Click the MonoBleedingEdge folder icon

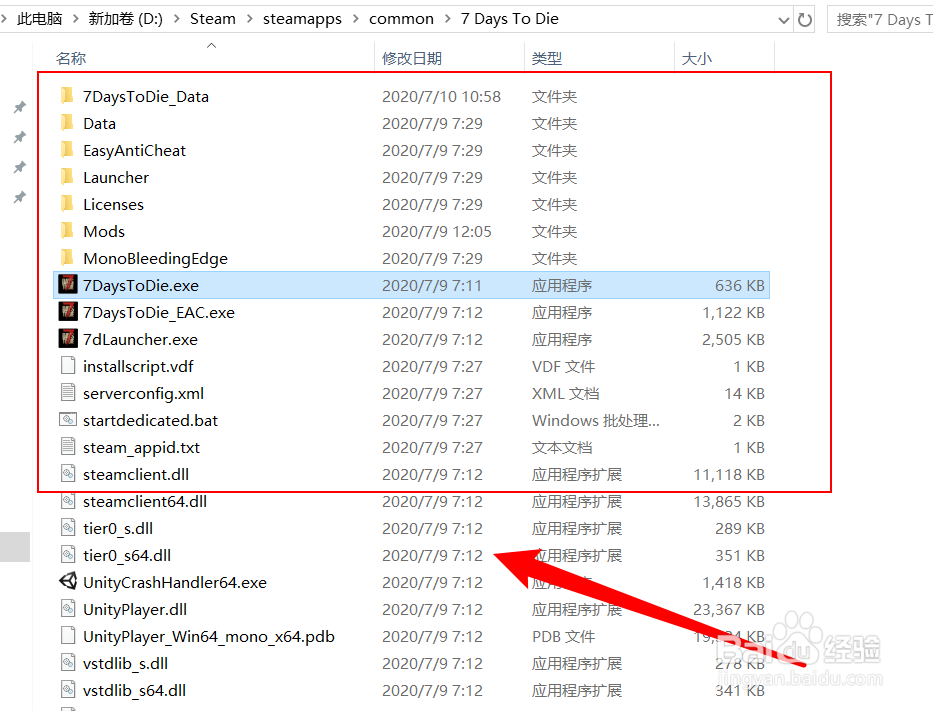67,258
